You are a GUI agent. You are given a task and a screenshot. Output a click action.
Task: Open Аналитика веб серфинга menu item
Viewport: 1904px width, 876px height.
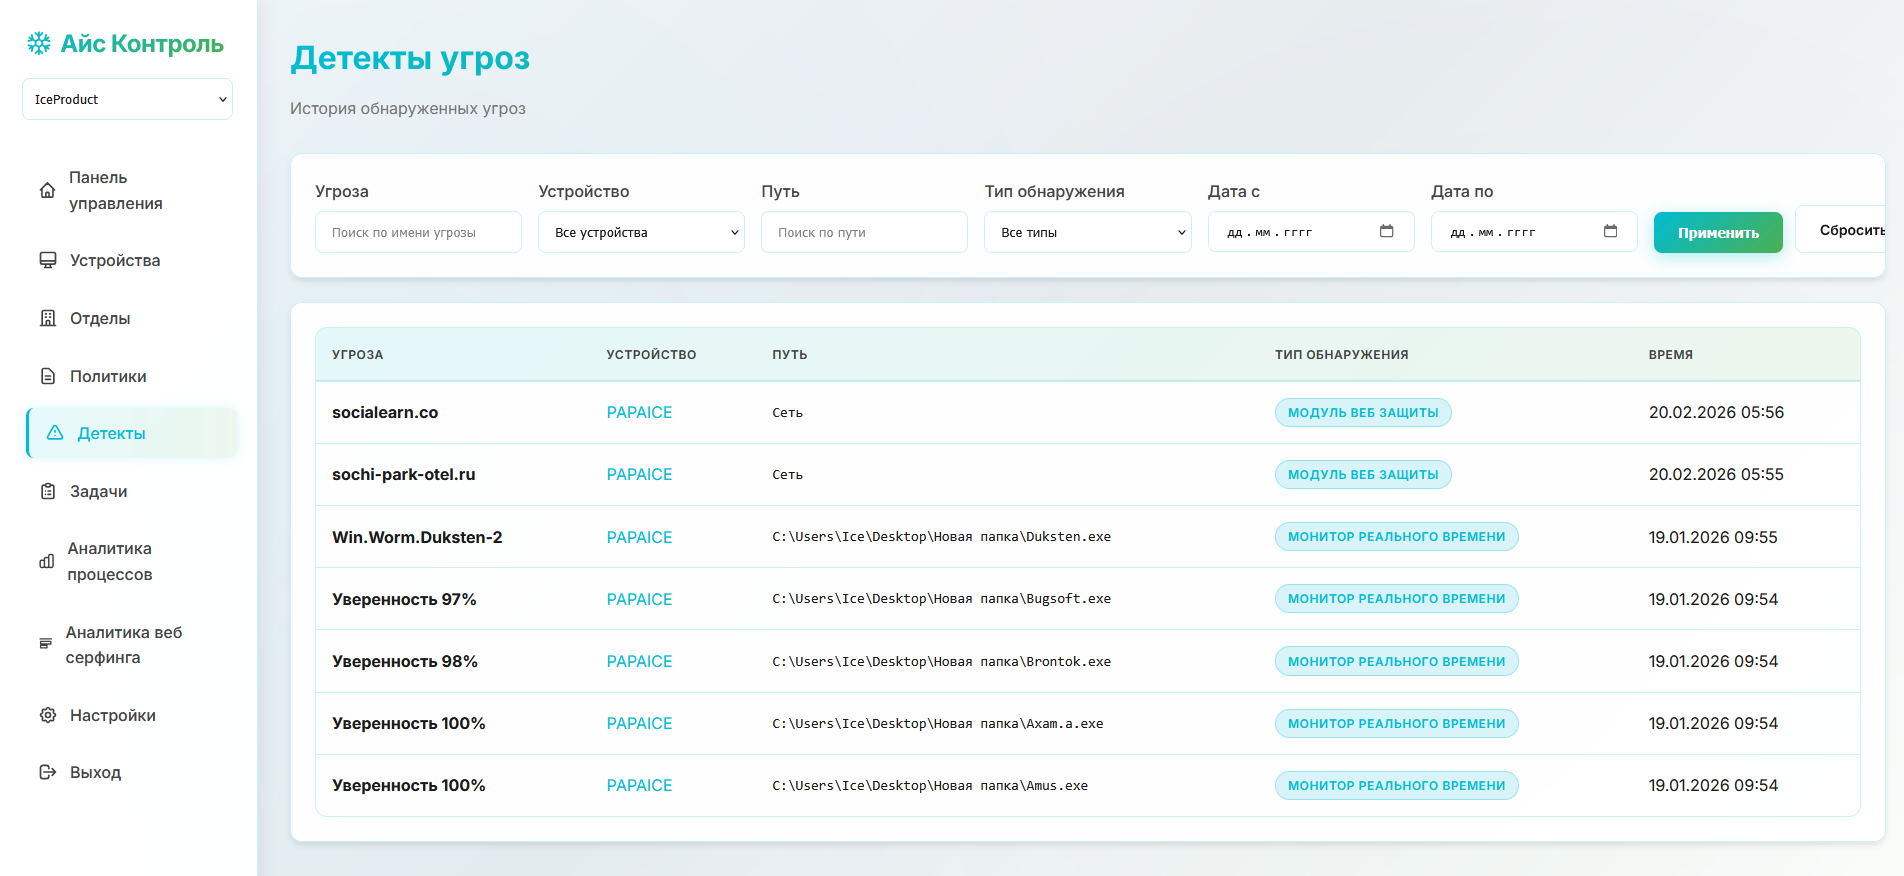(124, 645)
